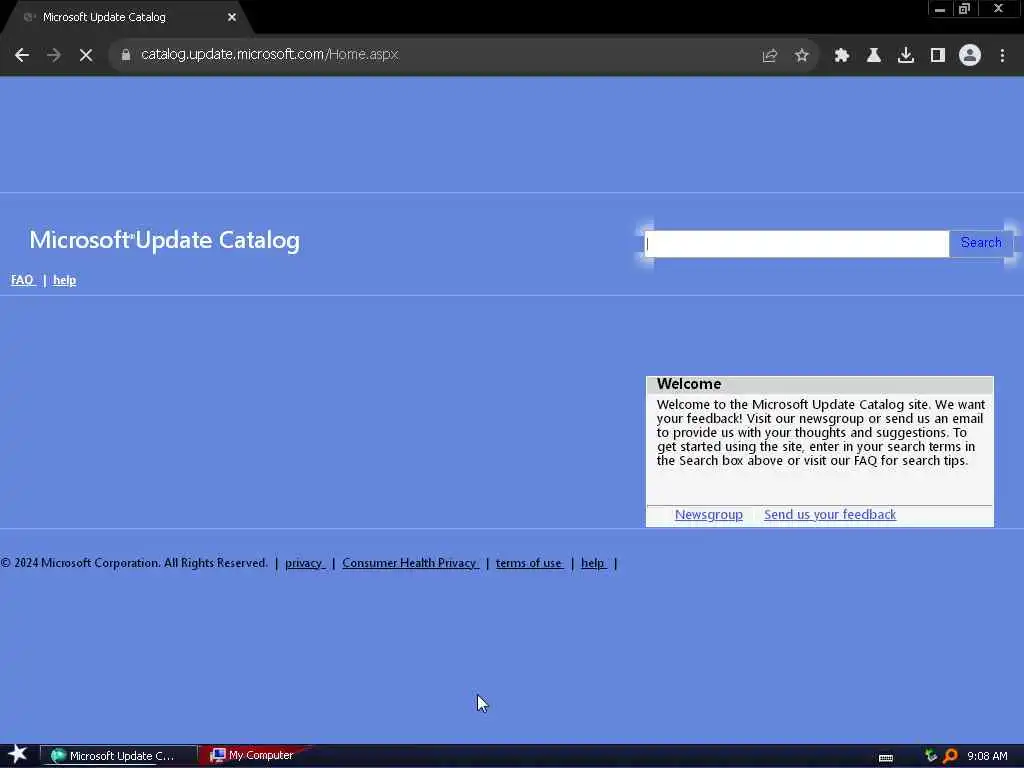Click the 2024 Microsoft Corporation copyright text
The image size is (1024, 768).
[x=134, y=563]
